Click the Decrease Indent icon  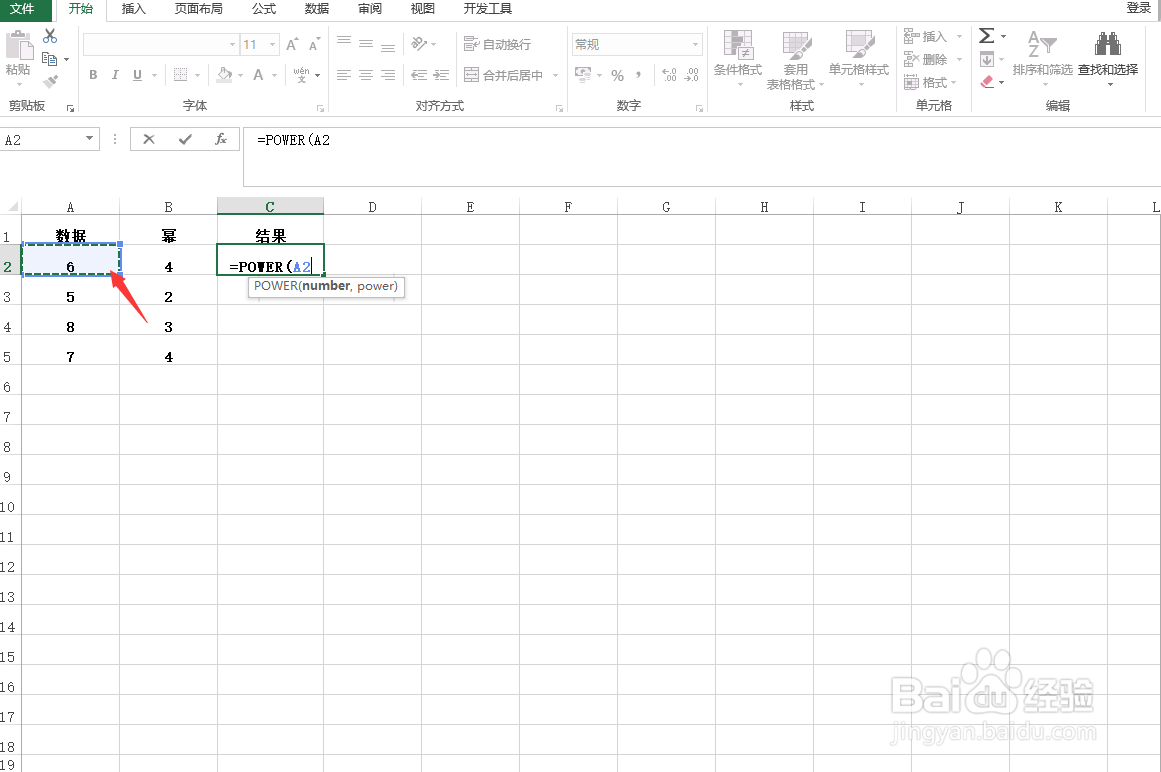(x=419, y=75)
